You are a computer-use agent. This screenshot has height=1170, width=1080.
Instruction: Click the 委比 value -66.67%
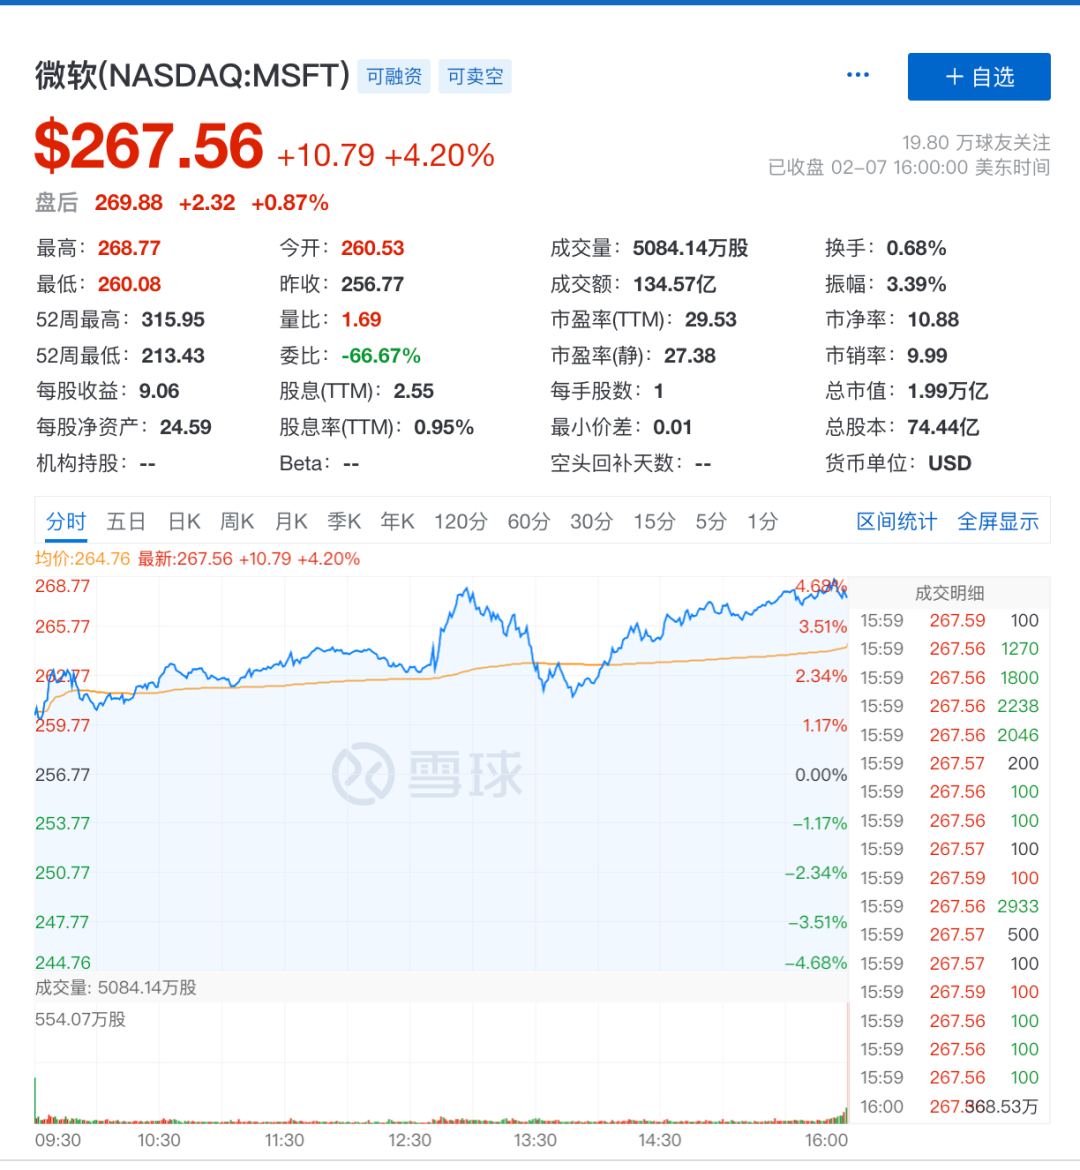point(381,356)
